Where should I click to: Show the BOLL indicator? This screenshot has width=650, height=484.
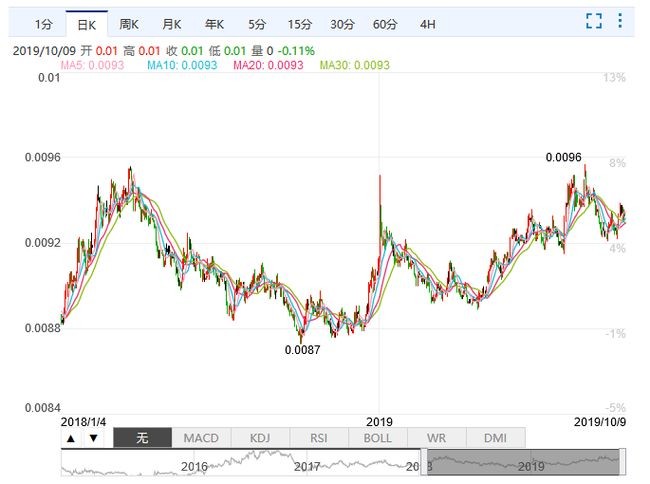[377, 438]
